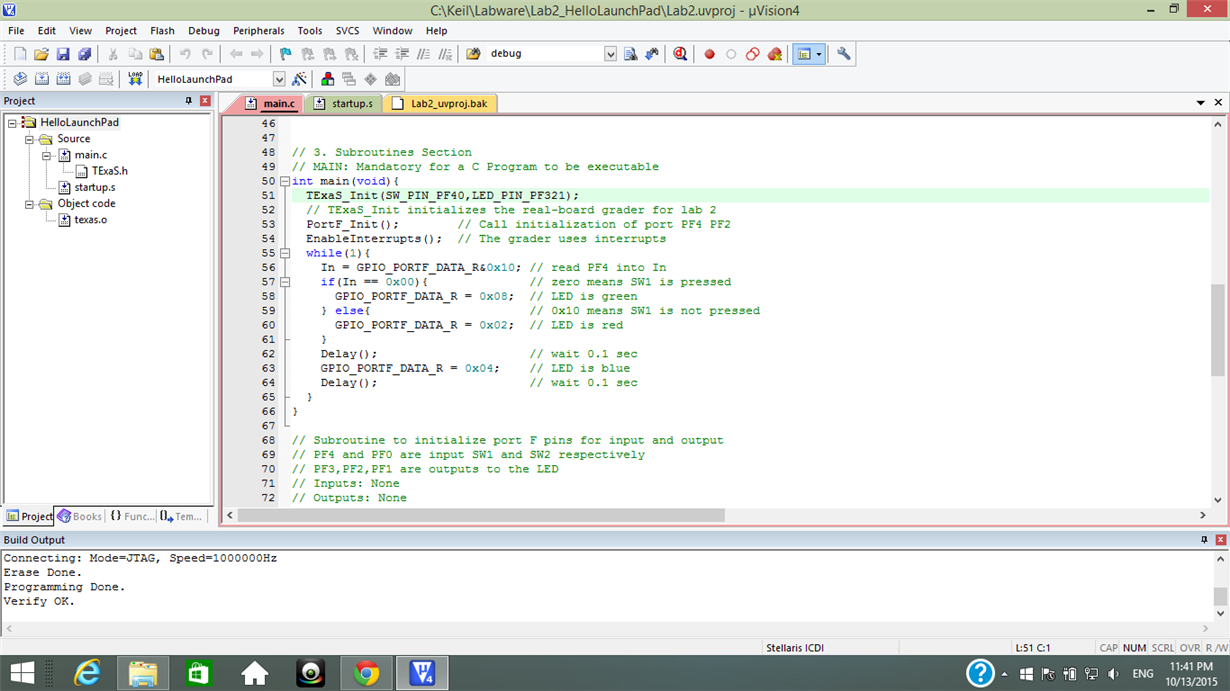Screen dimensions: 1230x691
Task: Open Windows Start button
Action: (x=22, y=673)
